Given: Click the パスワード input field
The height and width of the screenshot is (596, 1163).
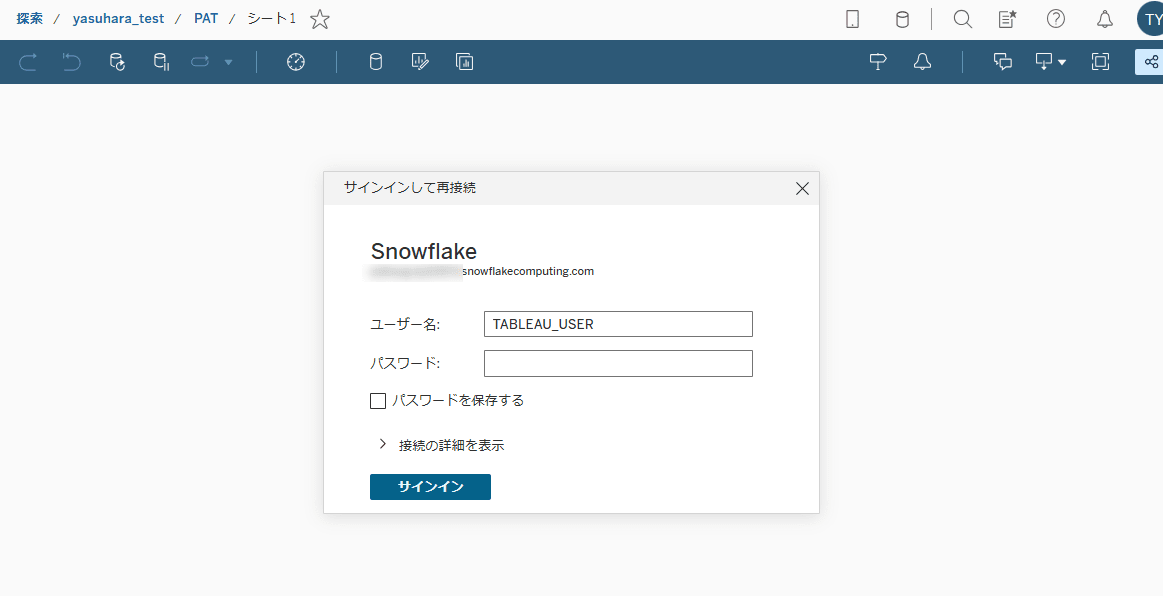Looking at the screenshot, I should click(x=618, y=364).
